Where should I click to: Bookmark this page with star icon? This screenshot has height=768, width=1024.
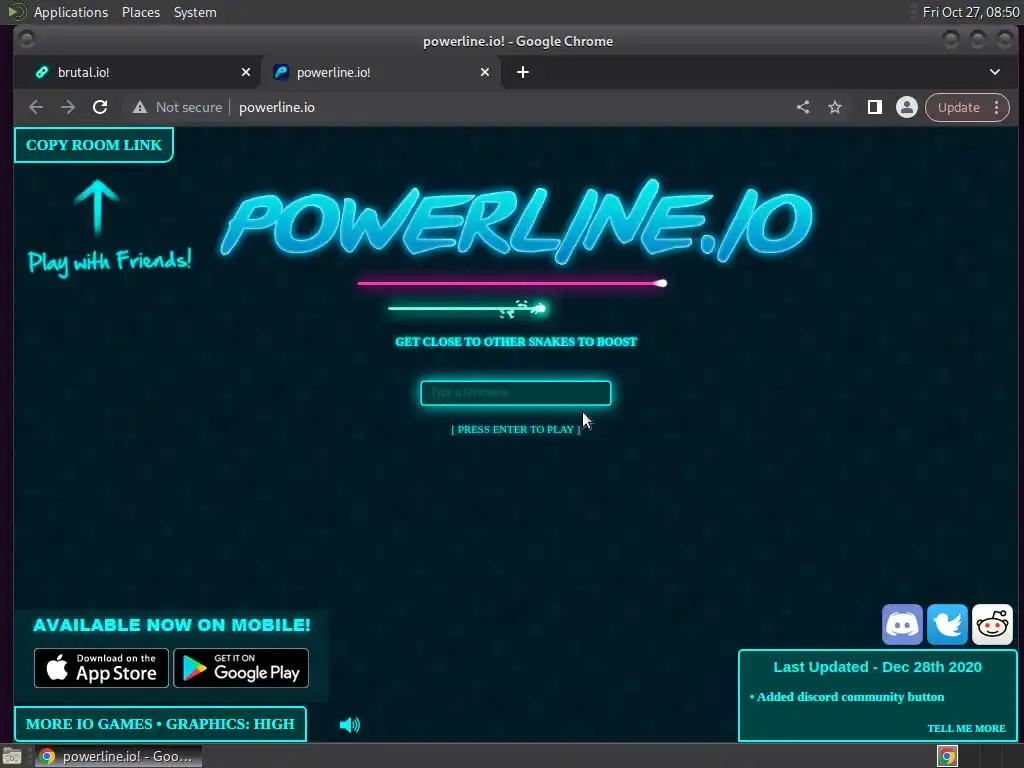pyautogui.click(x=835, y=107)
